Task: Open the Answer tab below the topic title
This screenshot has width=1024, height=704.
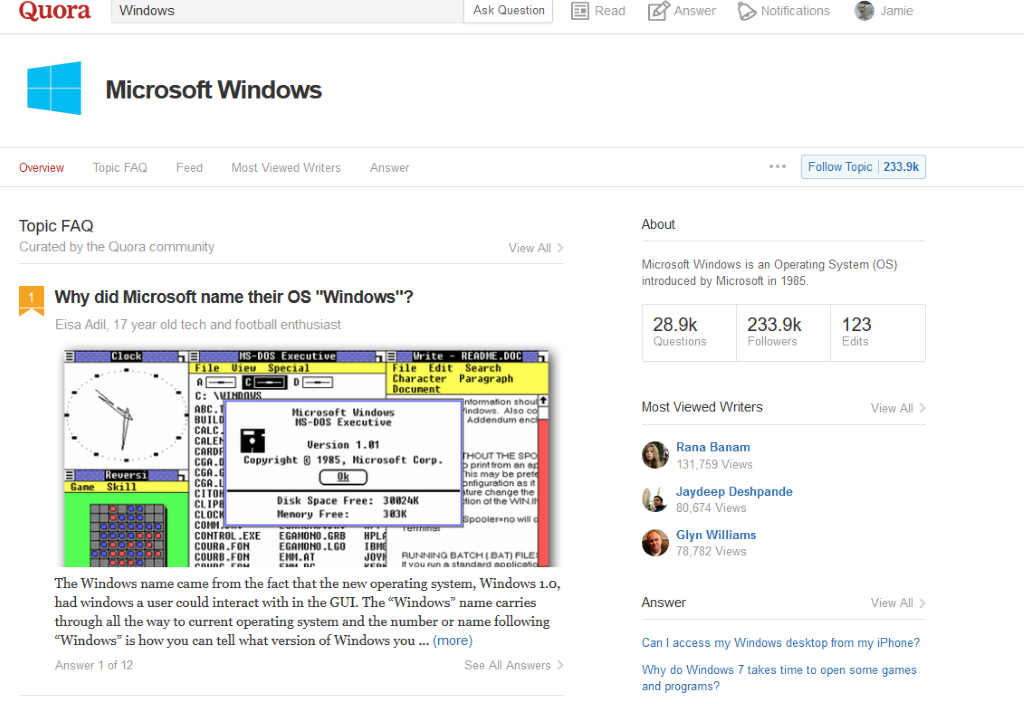Action: 389,168
